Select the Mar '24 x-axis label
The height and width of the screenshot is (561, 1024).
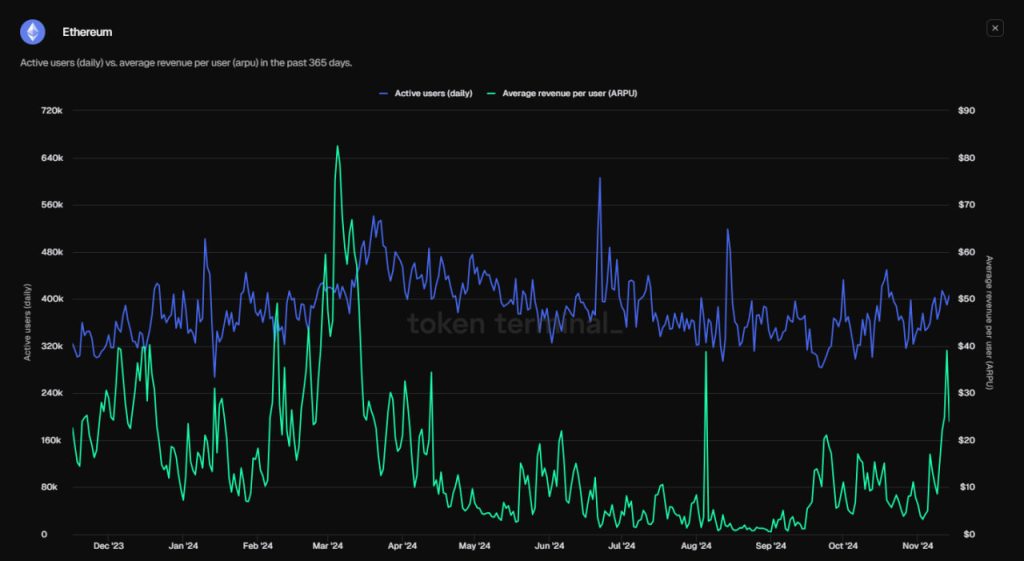coord(328,546)
